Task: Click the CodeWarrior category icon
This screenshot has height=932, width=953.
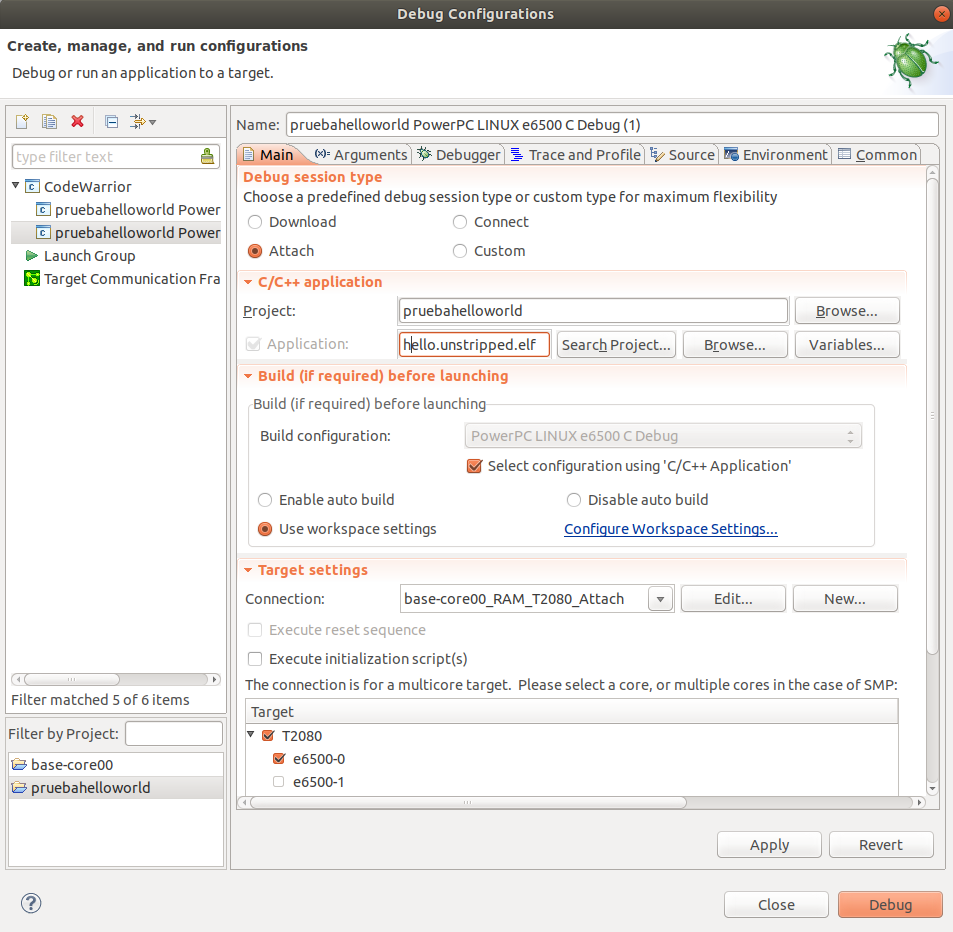Action: pyautogui.click(x=32, y=187)
